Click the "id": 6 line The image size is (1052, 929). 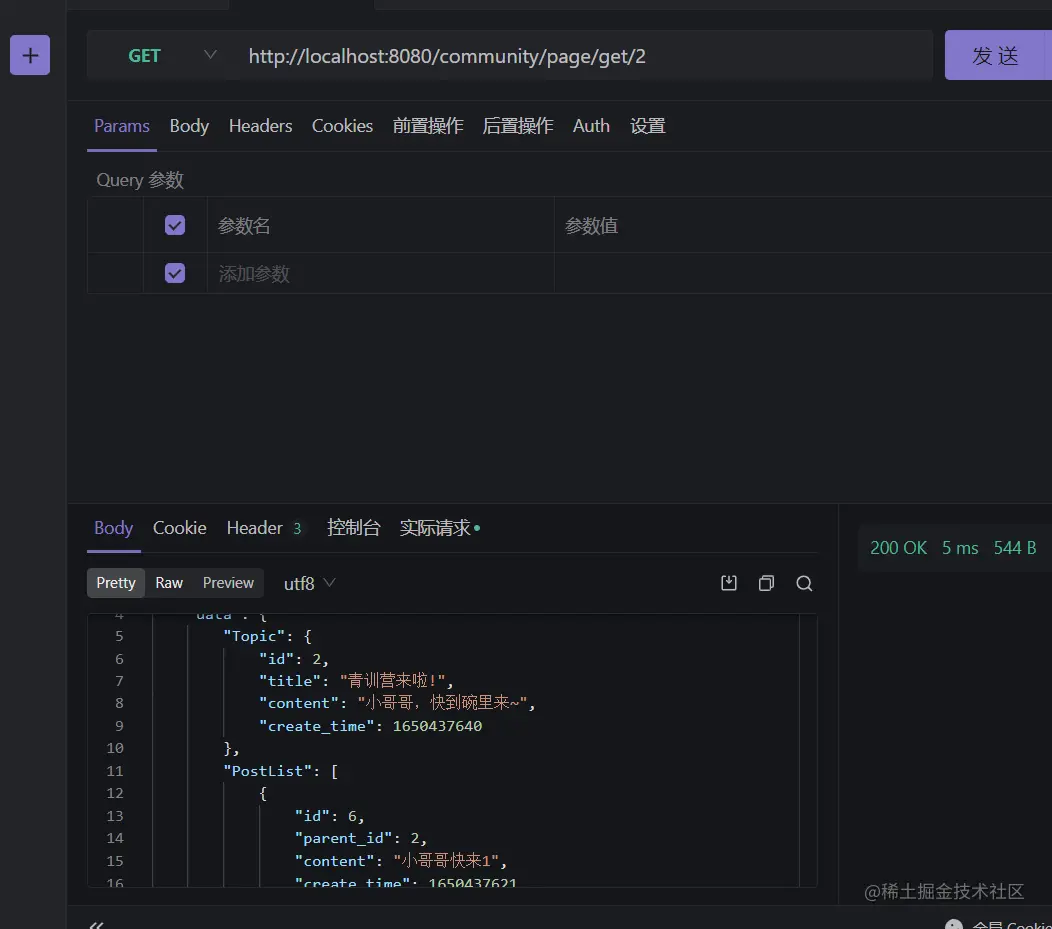[x=329, y=816]
